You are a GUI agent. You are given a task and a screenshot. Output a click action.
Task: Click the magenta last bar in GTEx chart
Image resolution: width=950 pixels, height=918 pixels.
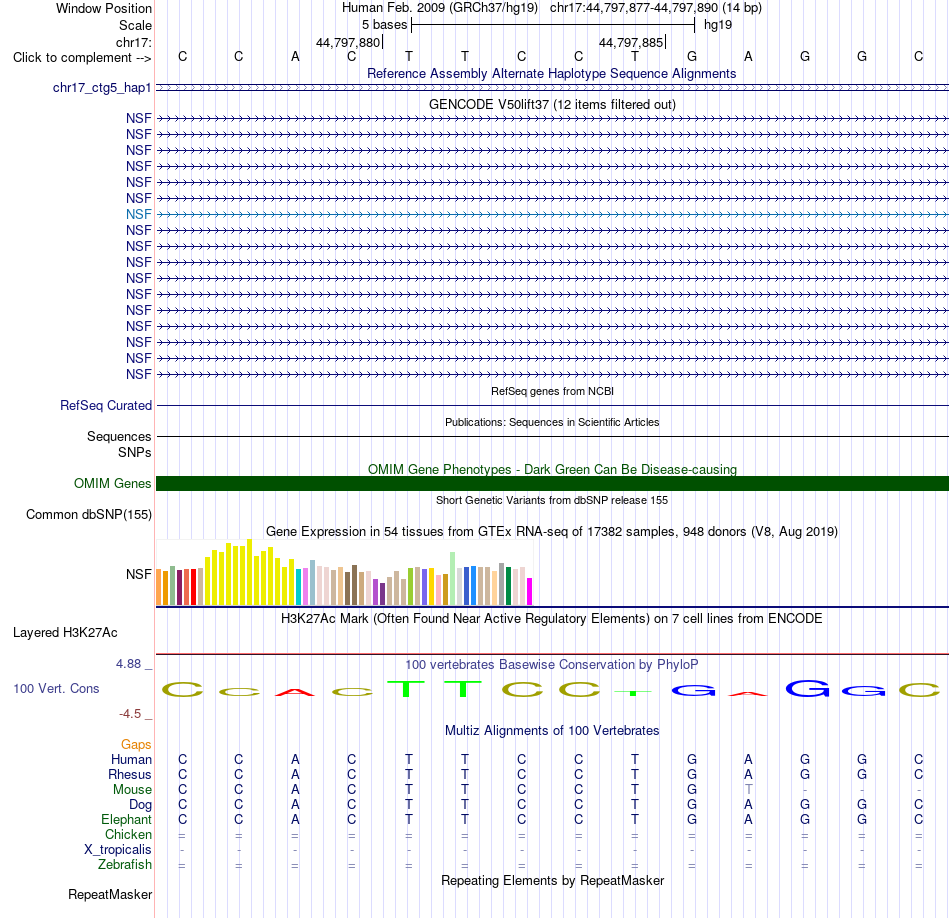point(530,591)
